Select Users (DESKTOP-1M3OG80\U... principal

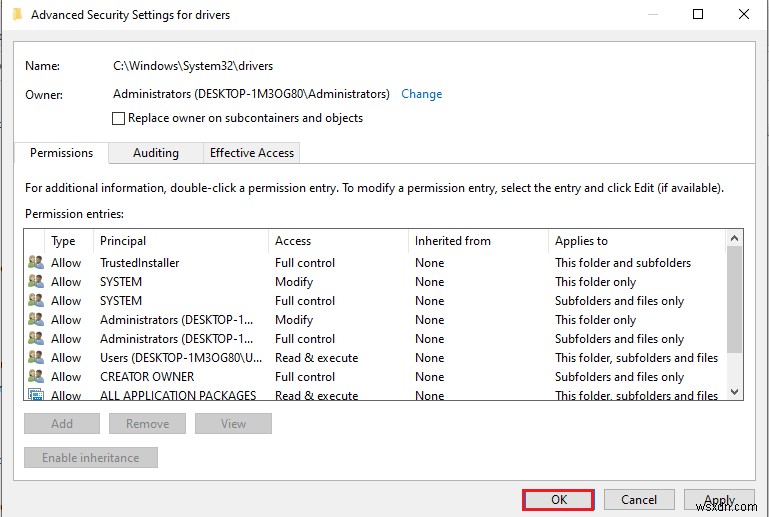[181, 358]
